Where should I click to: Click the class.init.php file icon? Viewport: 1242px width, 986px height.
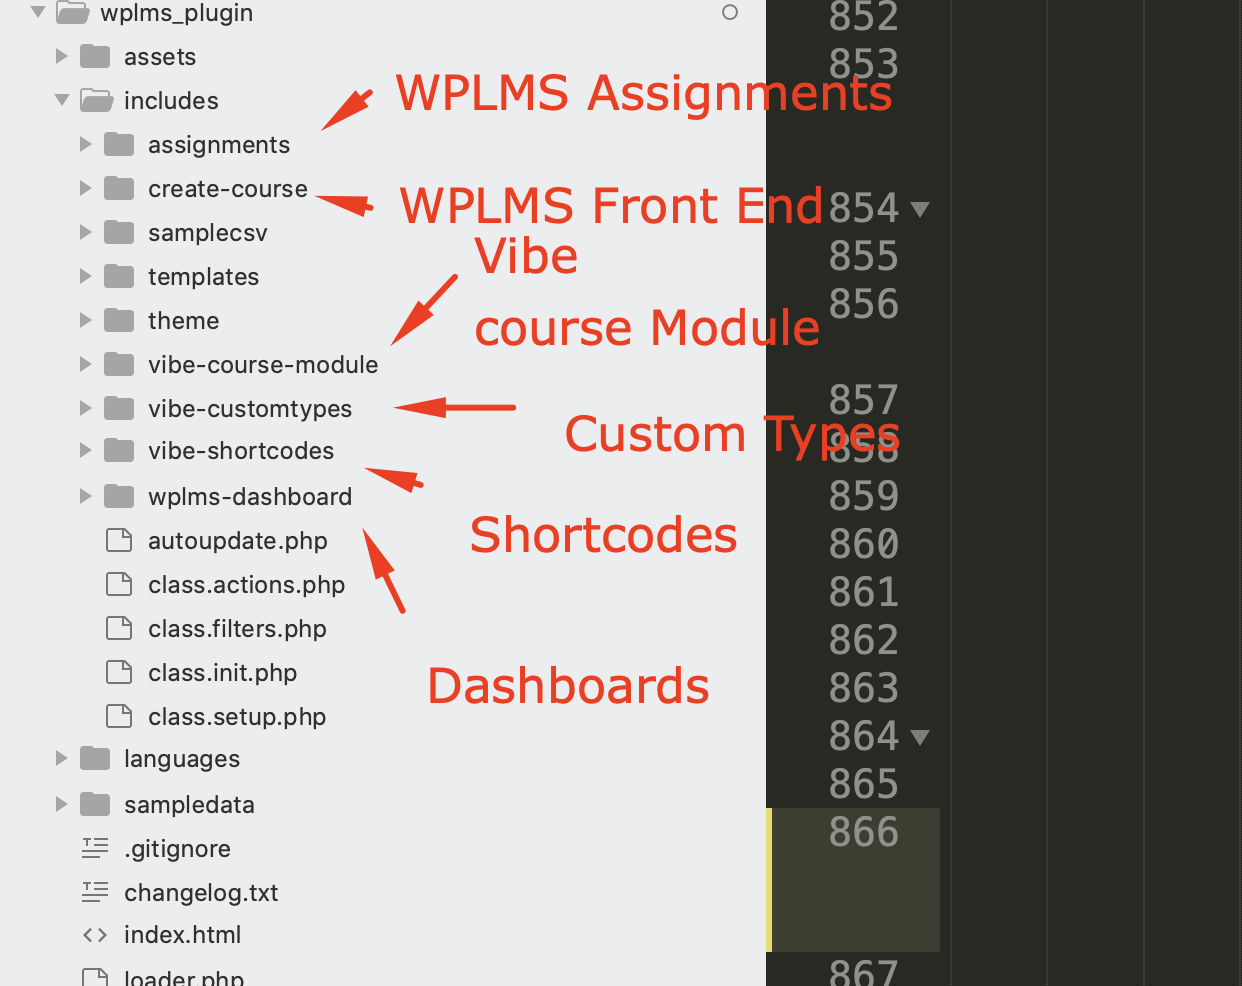tap(119, 673)
